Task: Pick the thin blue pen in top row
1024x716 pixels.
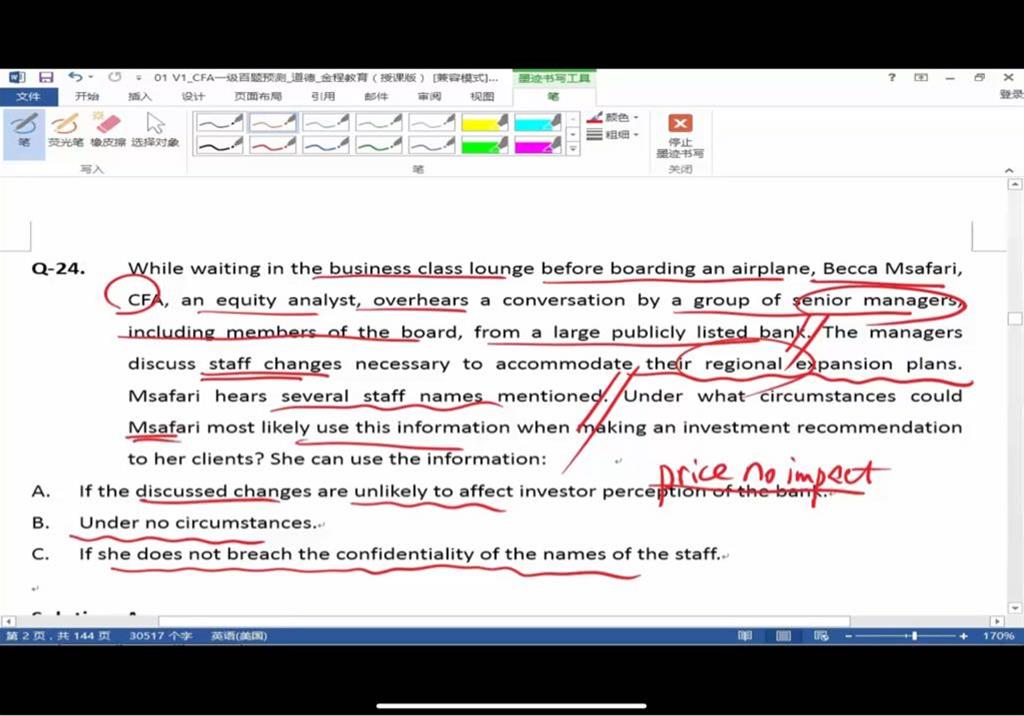Action: pyautogui.click(x=325, y=122)
